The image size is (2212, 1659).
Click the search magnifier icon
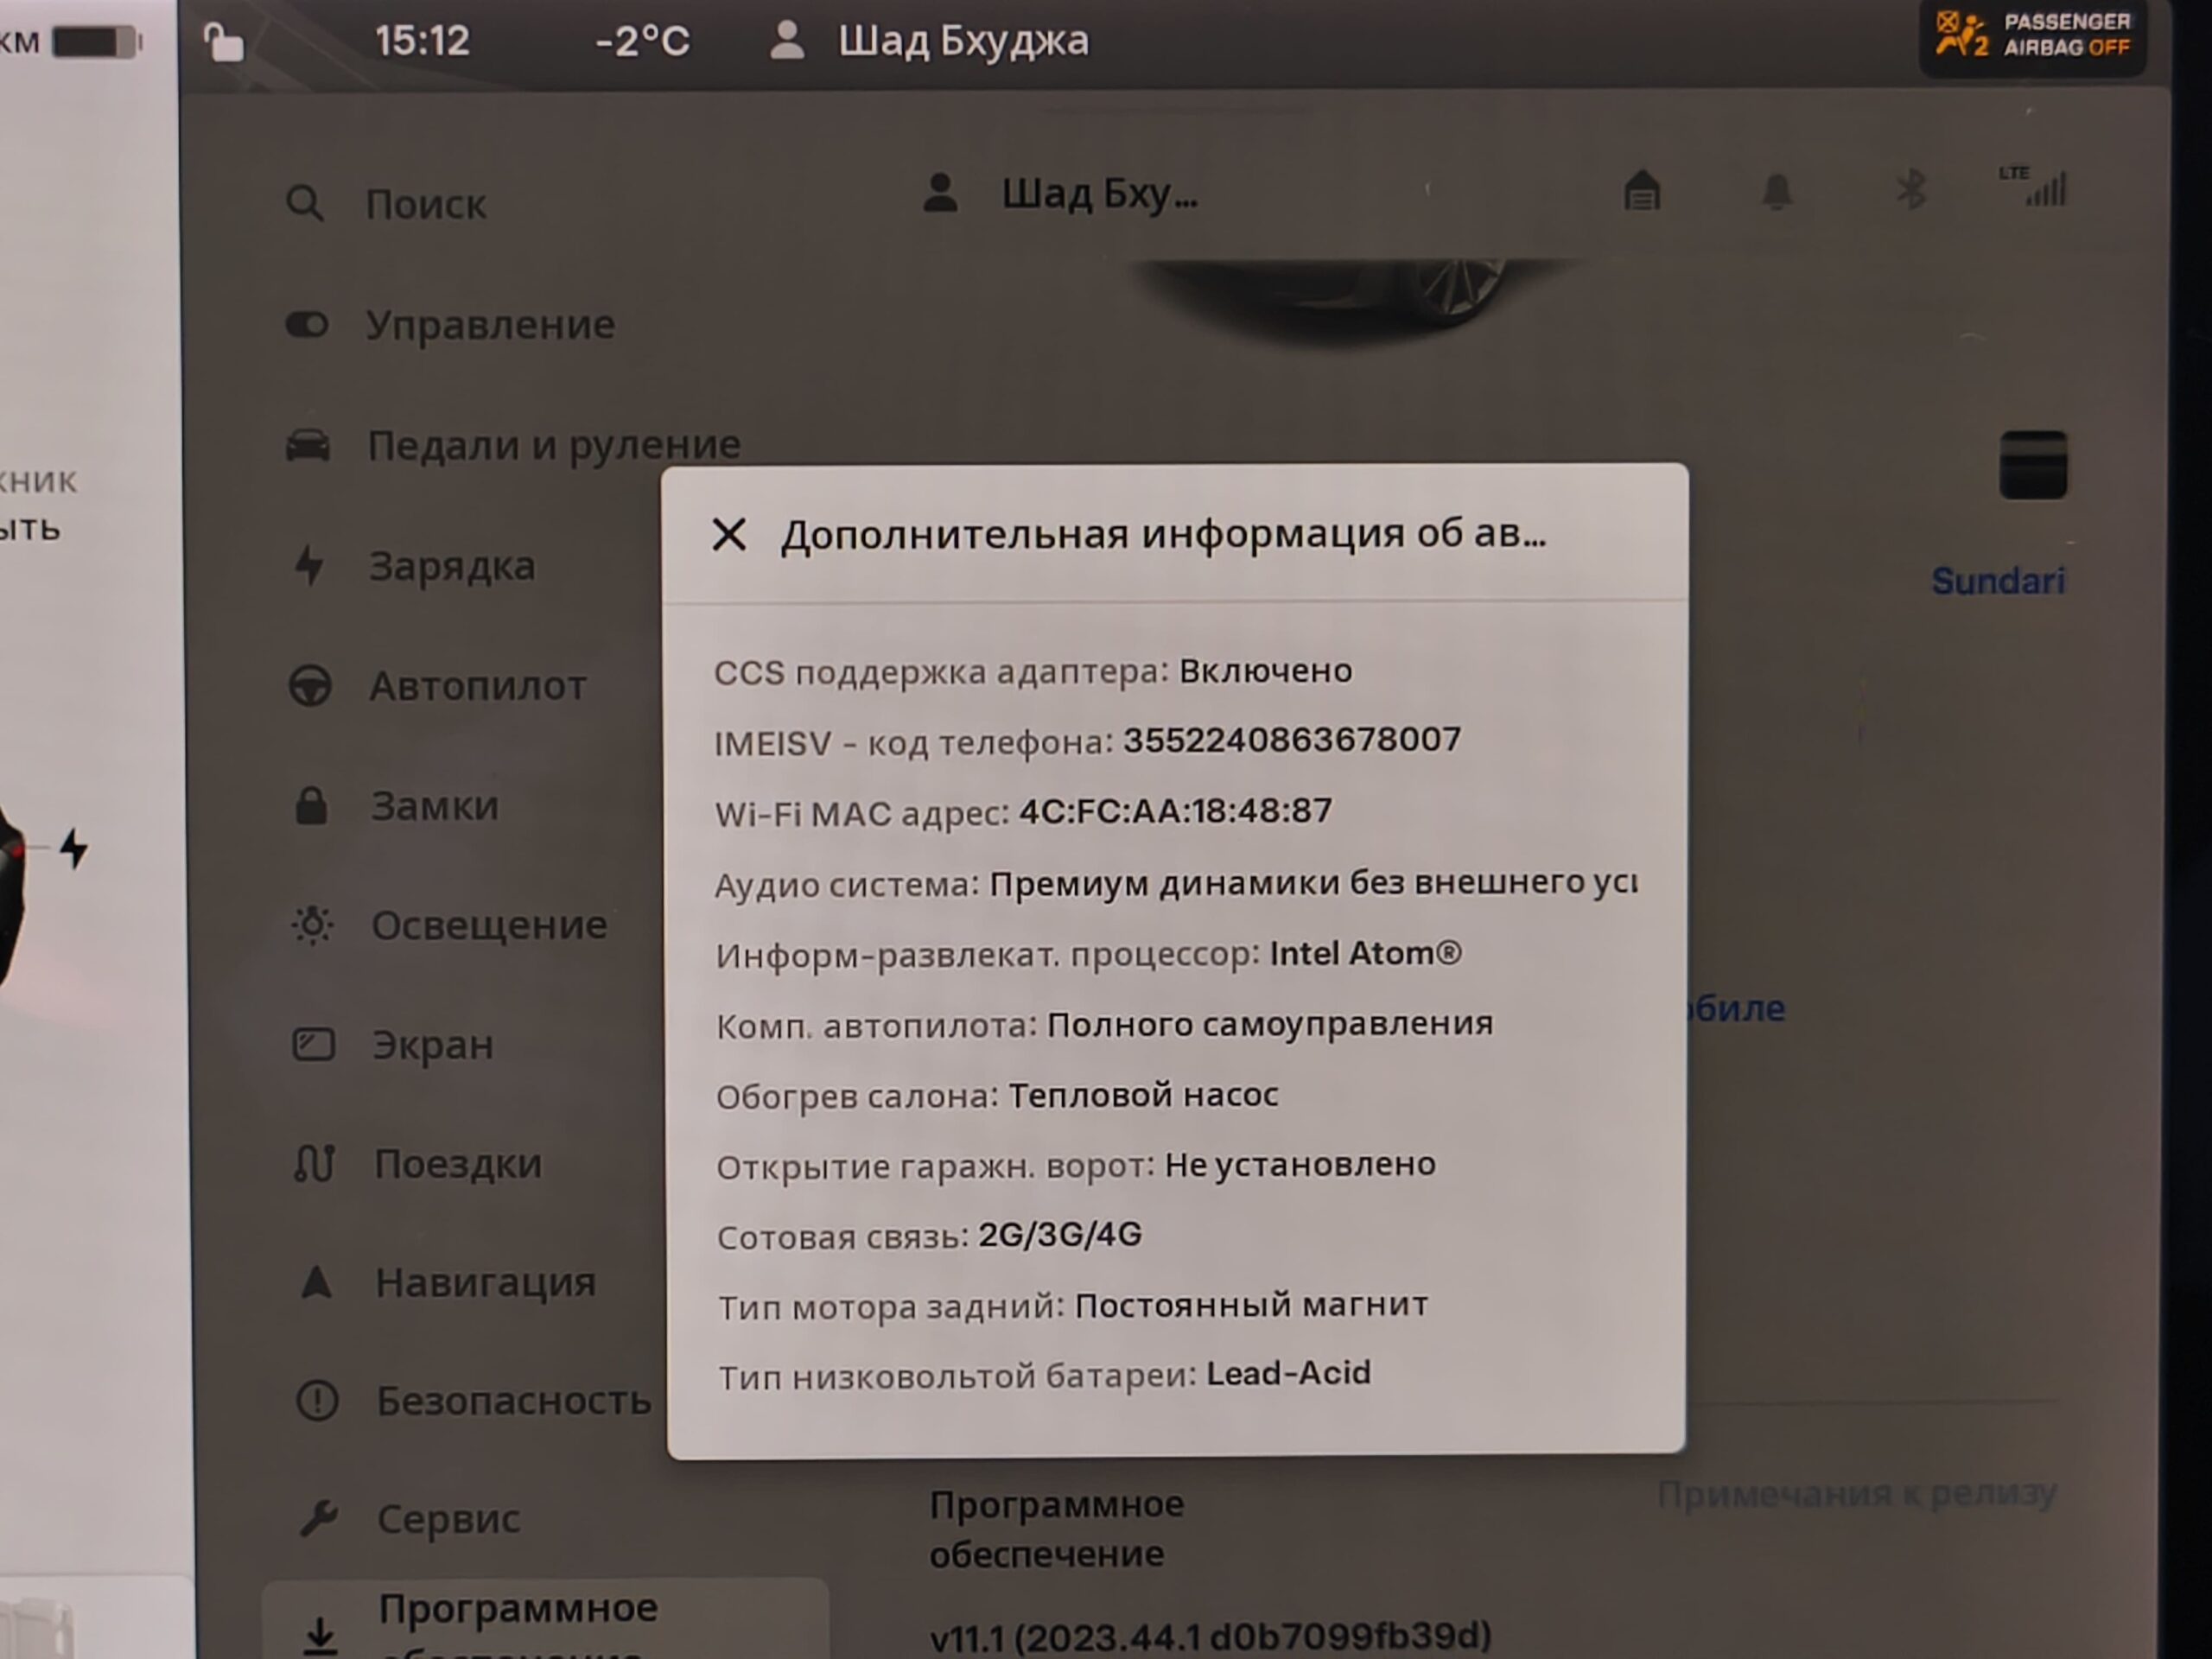pos(304,203)
